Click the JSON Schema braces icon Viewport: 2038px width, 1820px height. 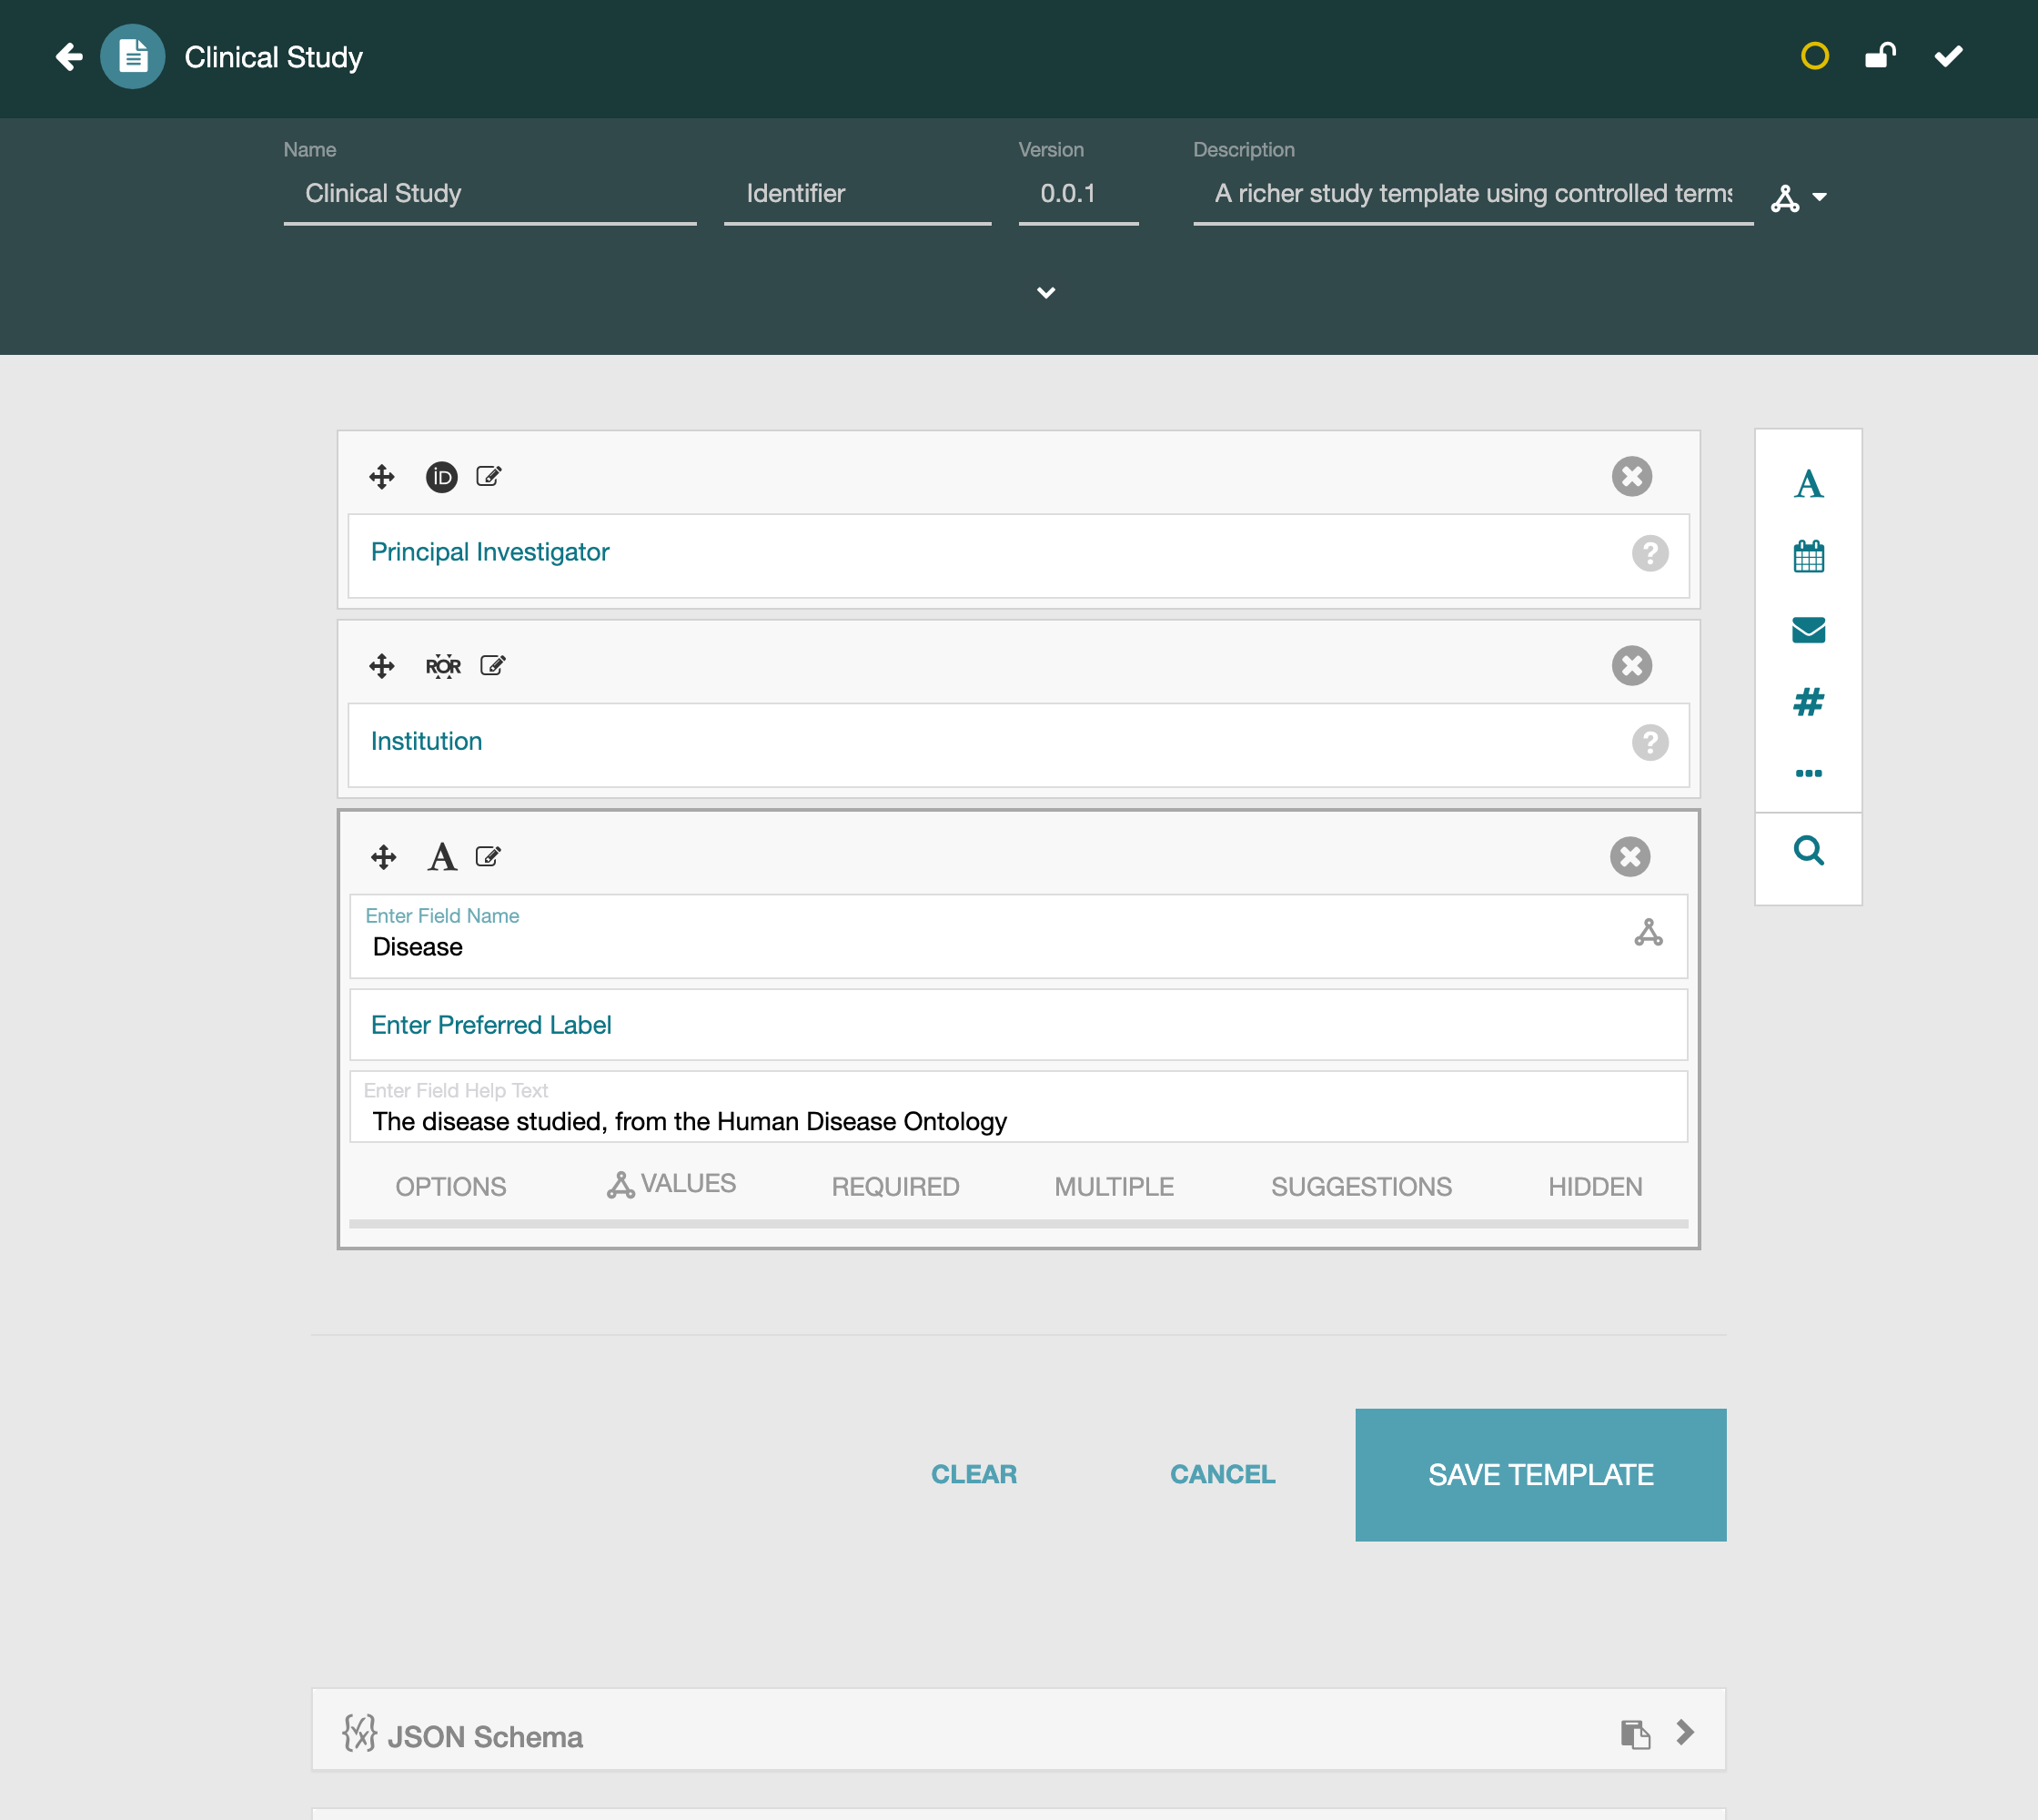tap(359, 1734)
